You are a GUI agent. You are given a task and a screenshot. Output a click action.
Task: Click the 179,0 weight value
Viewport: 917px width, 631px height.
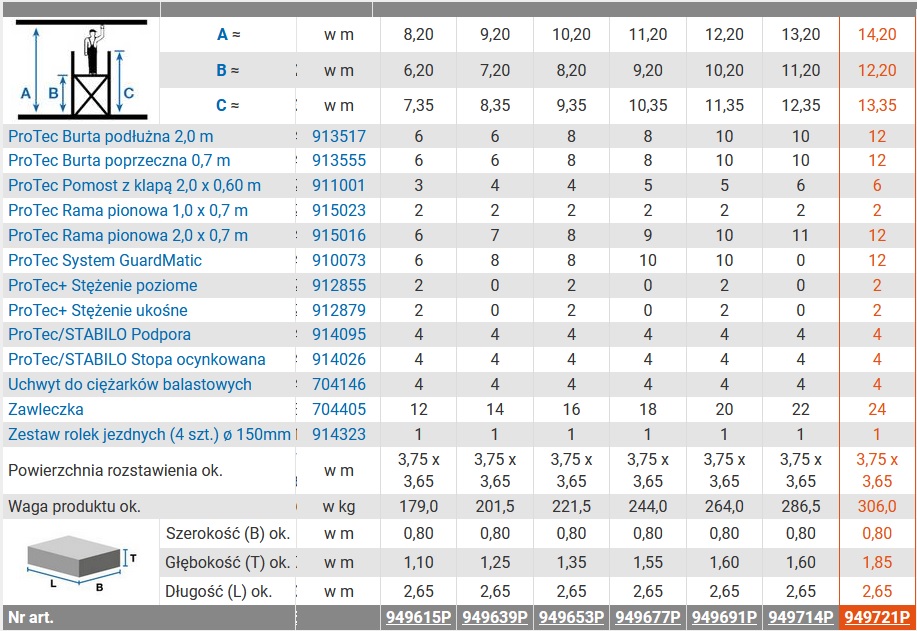click(419, 506)
